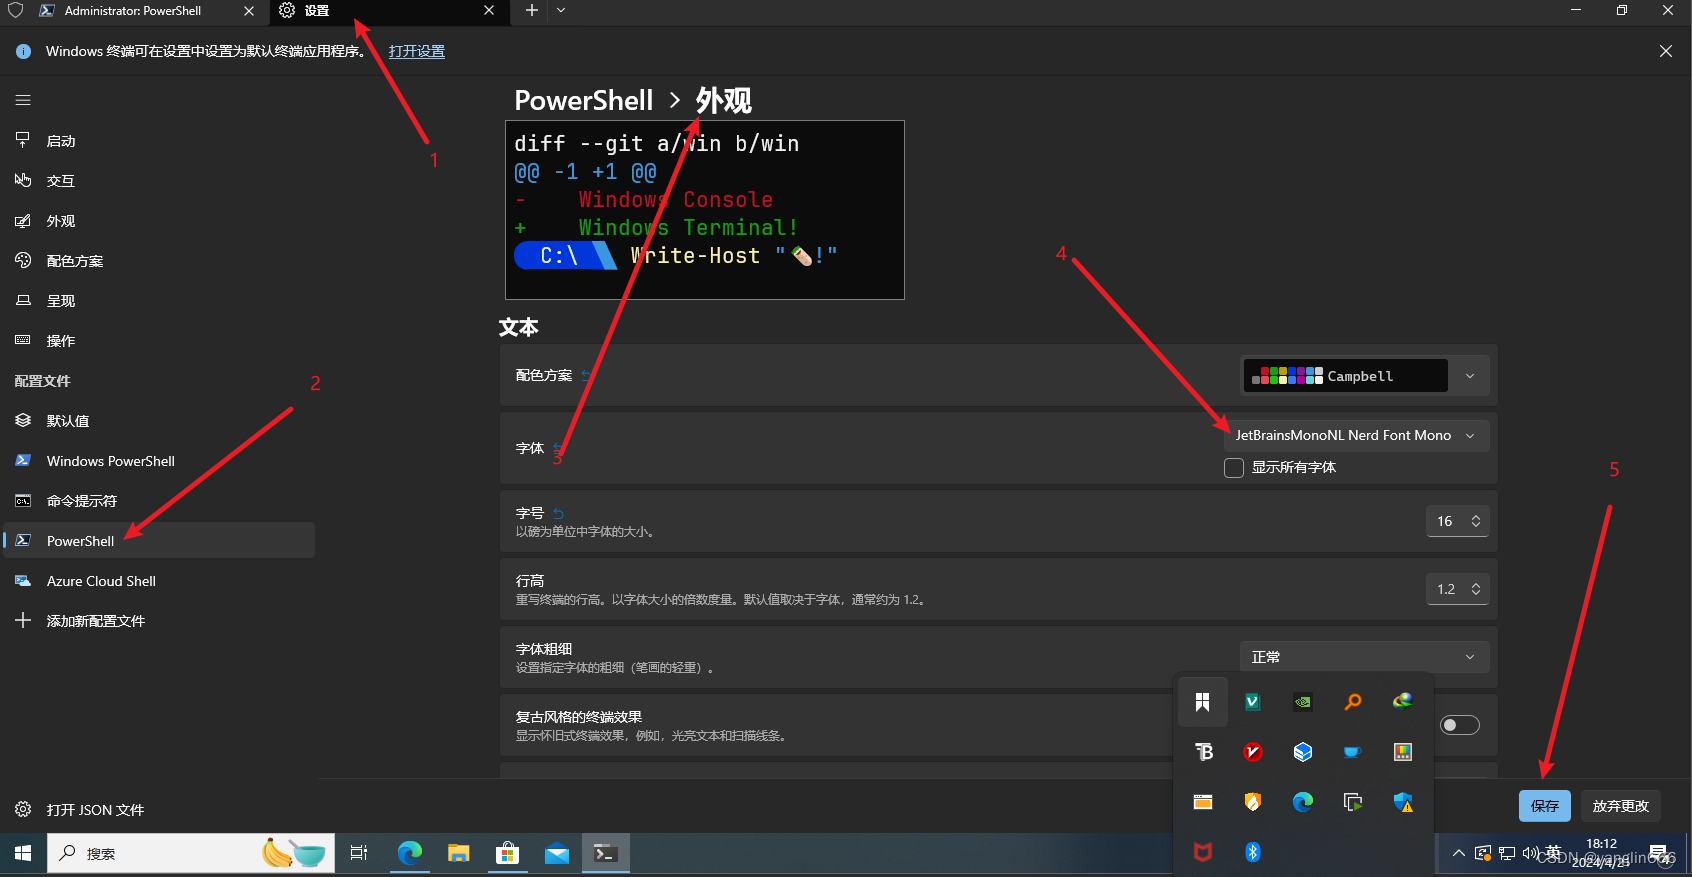Screen dimensions: 1692x877
Task: Open the 配色方案 settings page in sidebar
Action: (x=160, y=261)
